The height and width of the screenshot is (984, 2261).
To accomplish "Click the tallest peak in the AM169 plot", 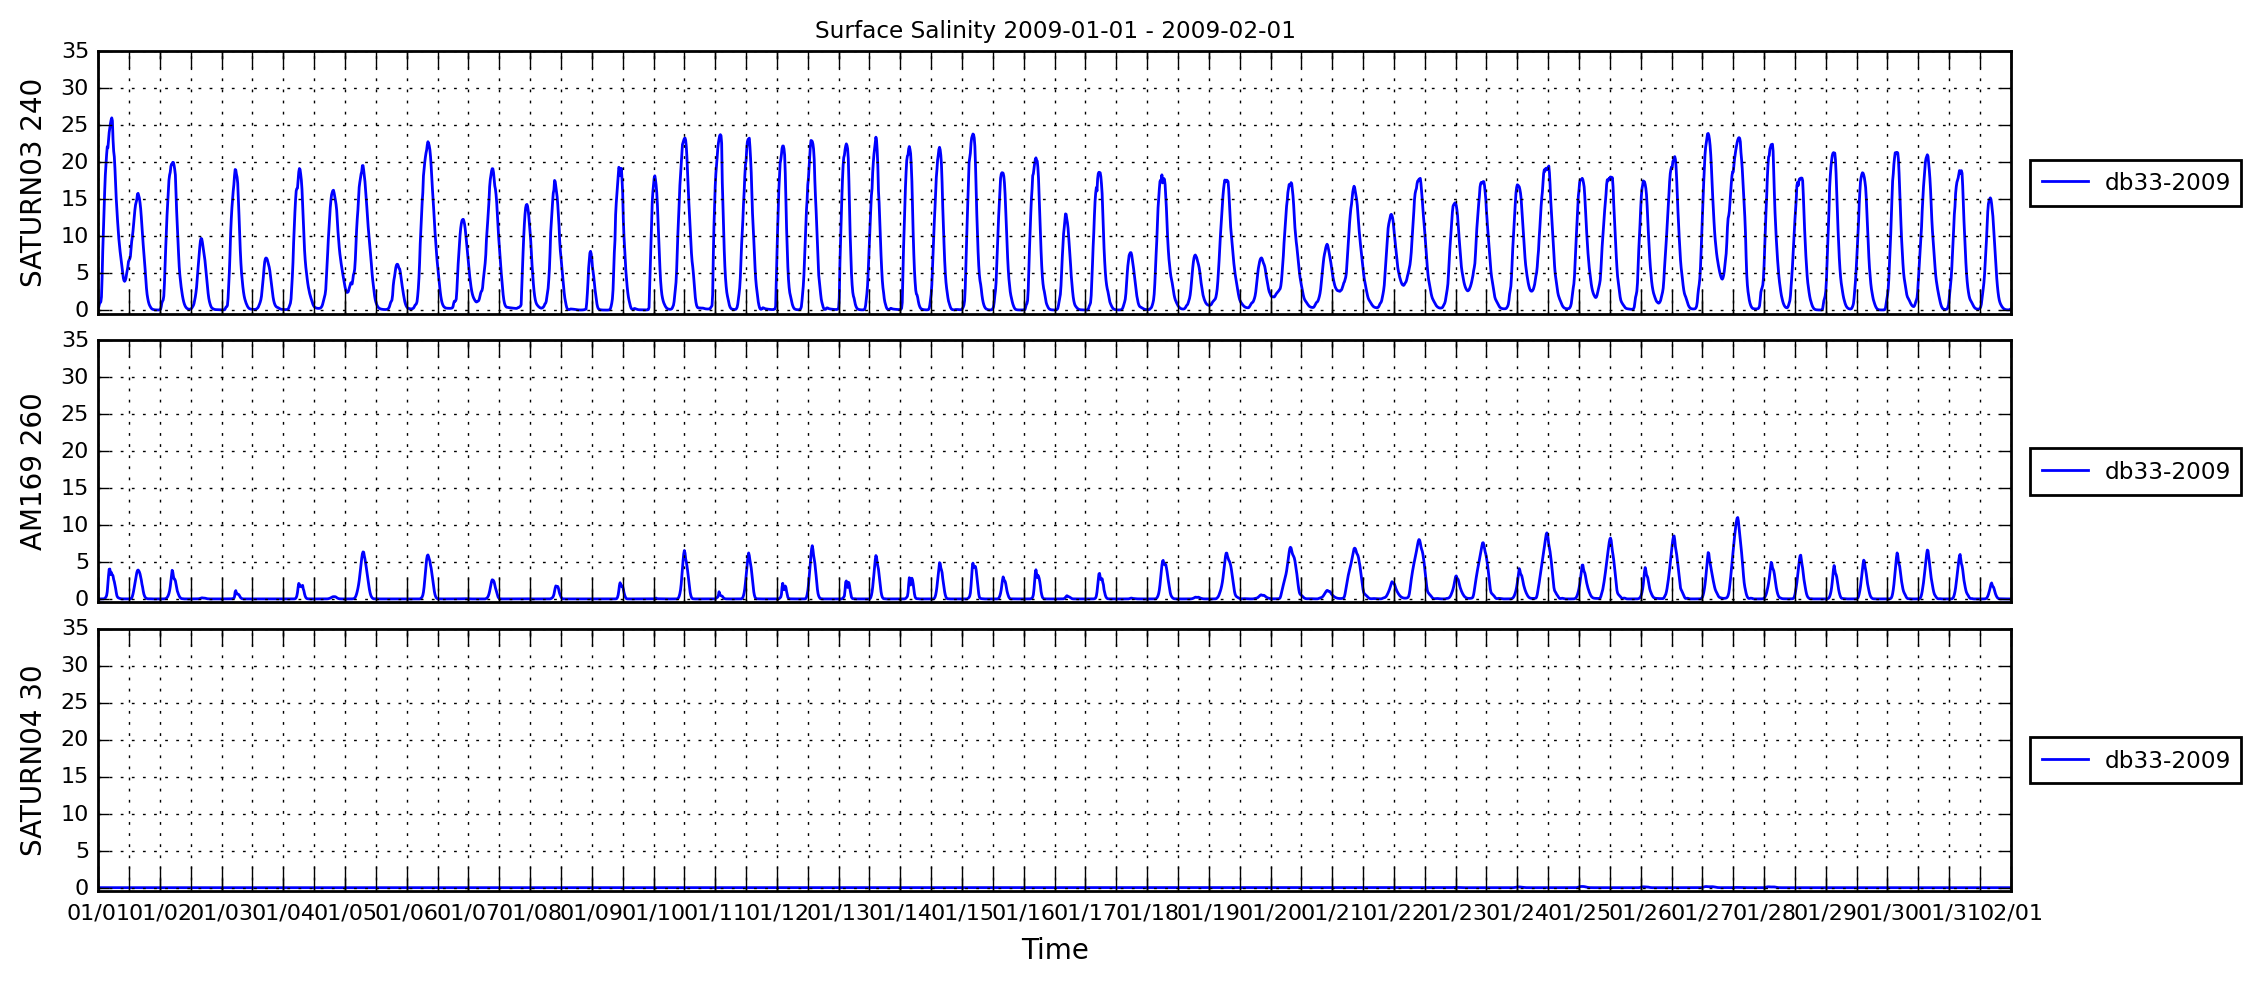I will point(1737,518).
